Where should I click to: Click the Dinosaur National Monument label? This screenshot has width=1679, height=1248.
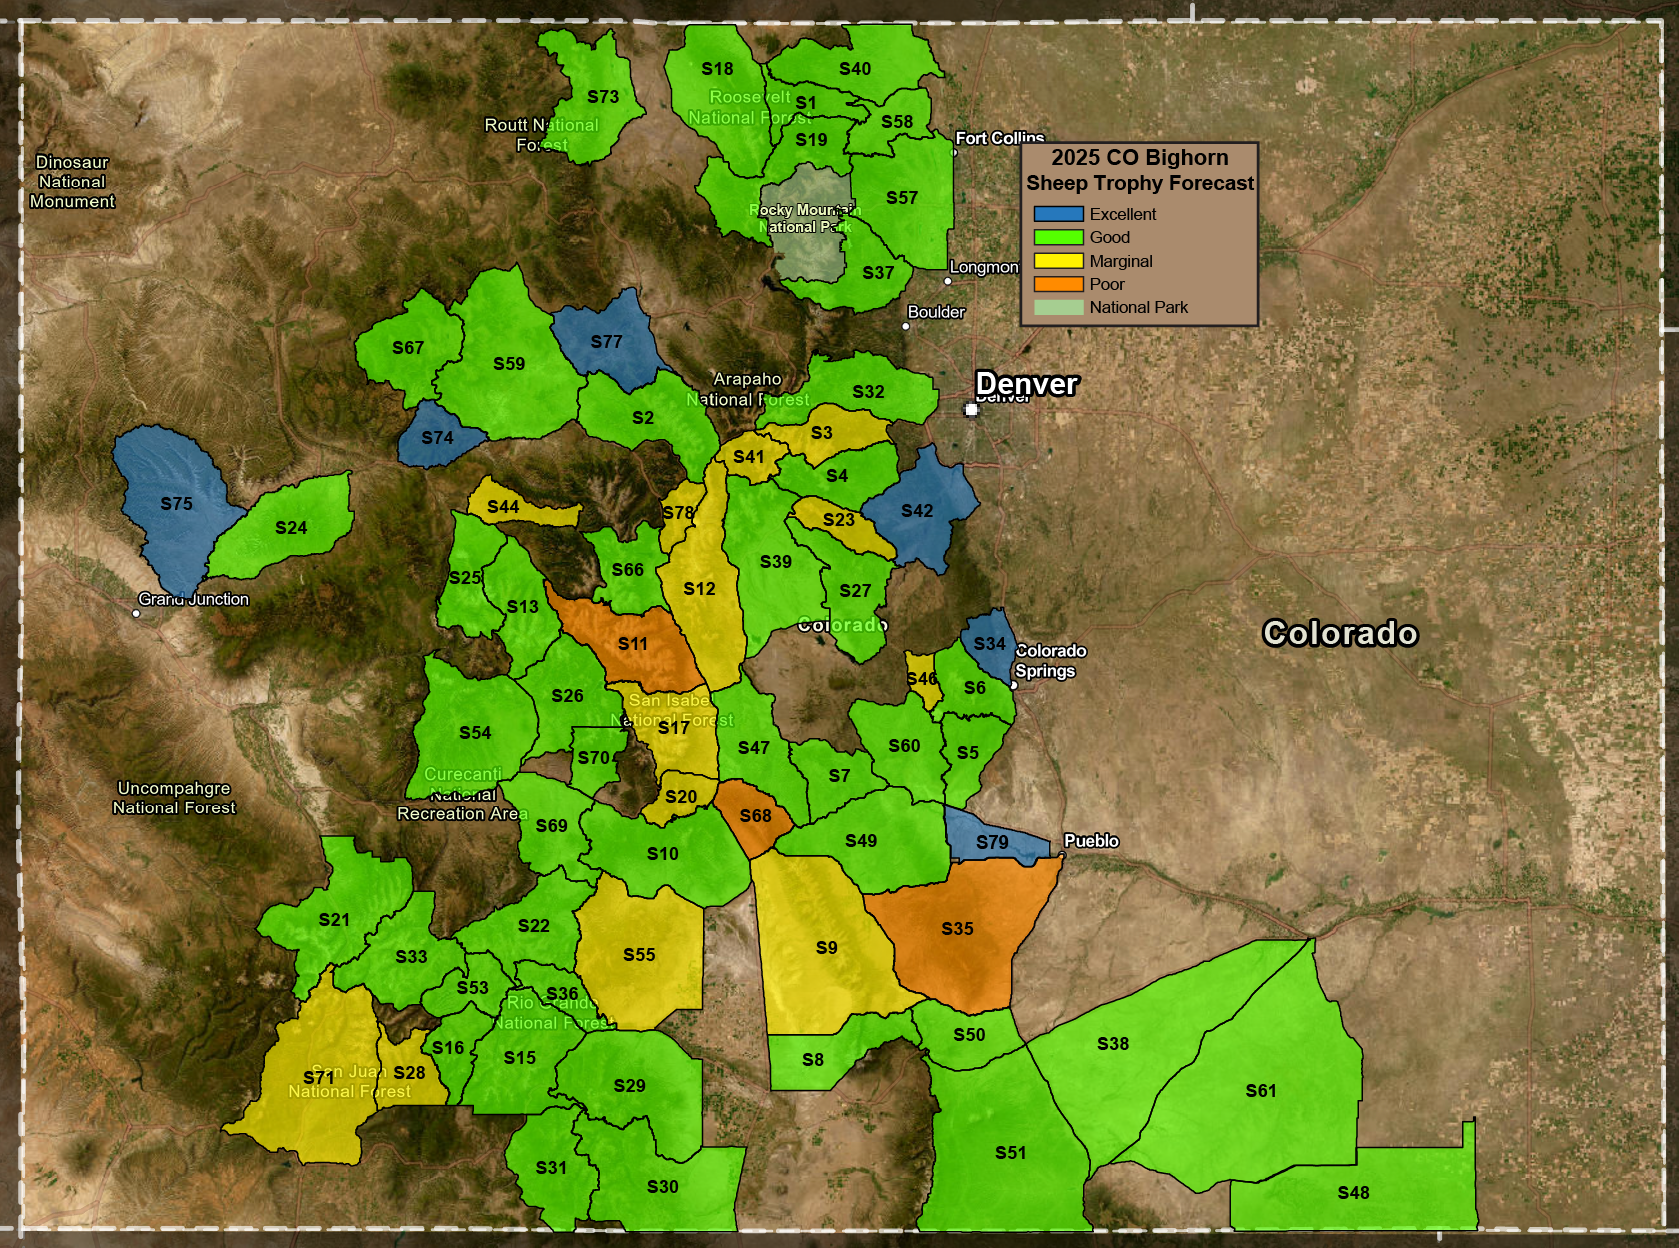point(72,182)
